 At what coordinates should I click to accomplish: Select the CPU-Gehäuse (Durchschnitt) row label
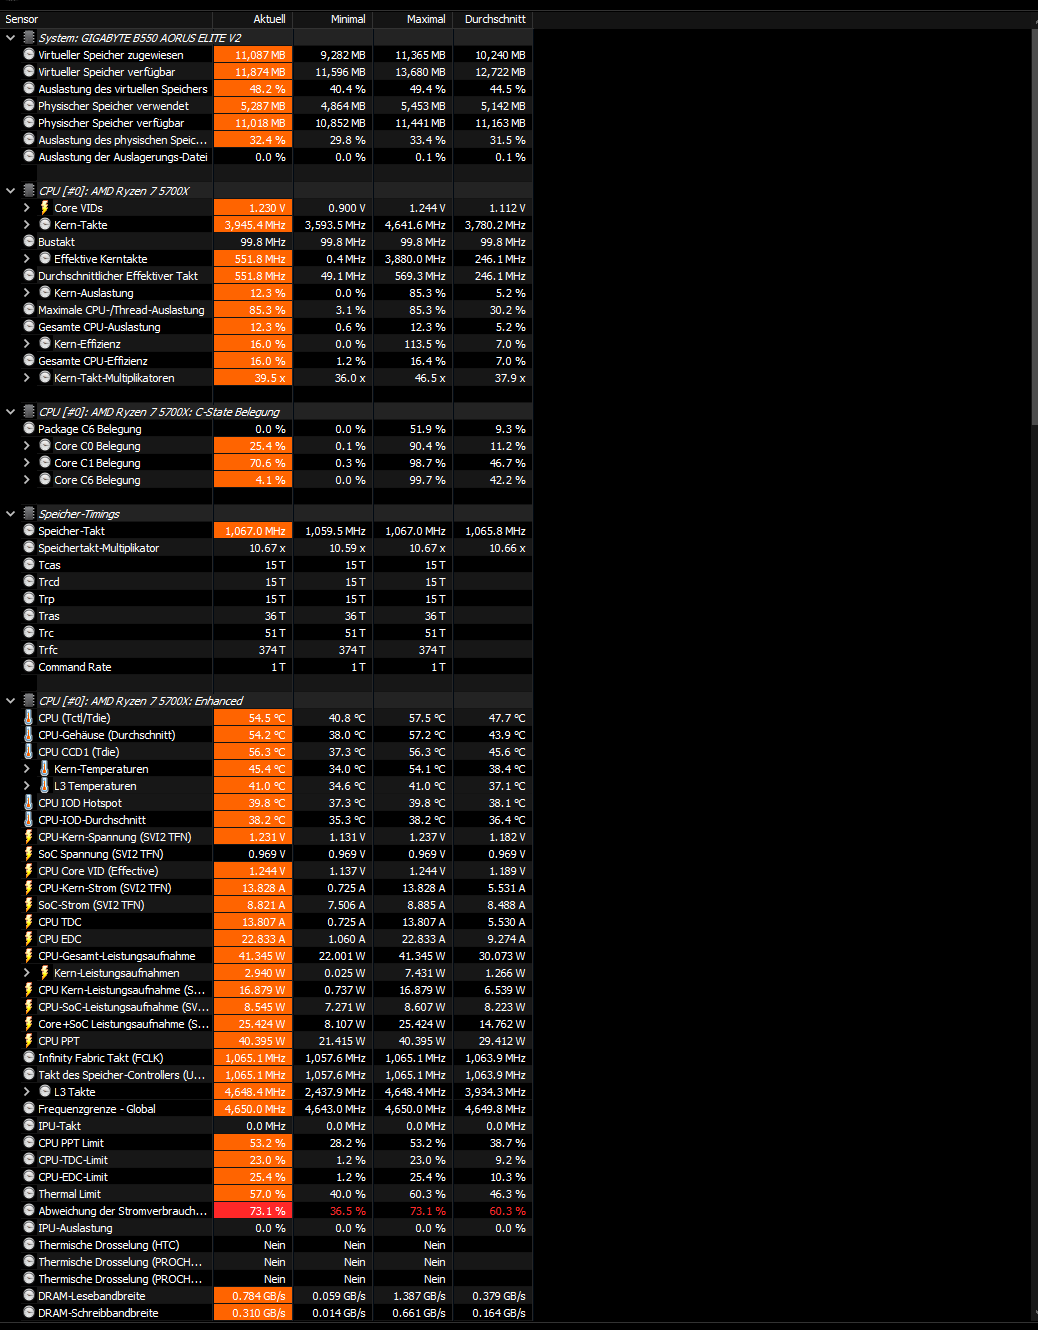point(107,735)
